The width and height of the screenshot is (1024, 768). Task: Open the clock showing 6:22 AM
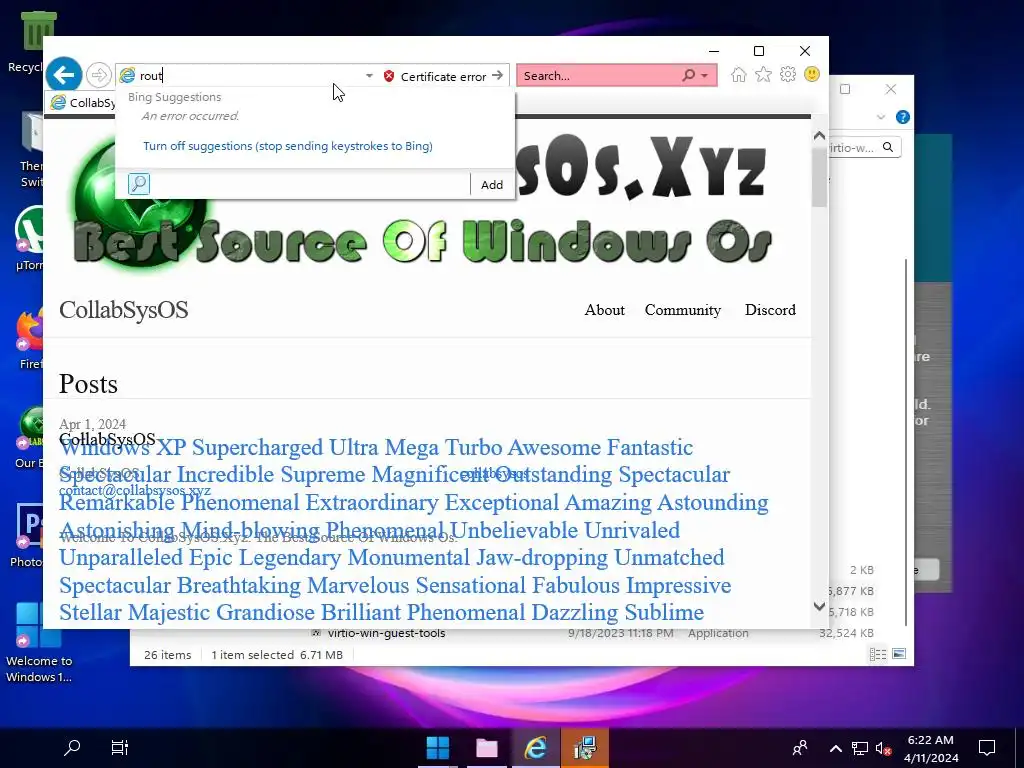coord(931,748)
